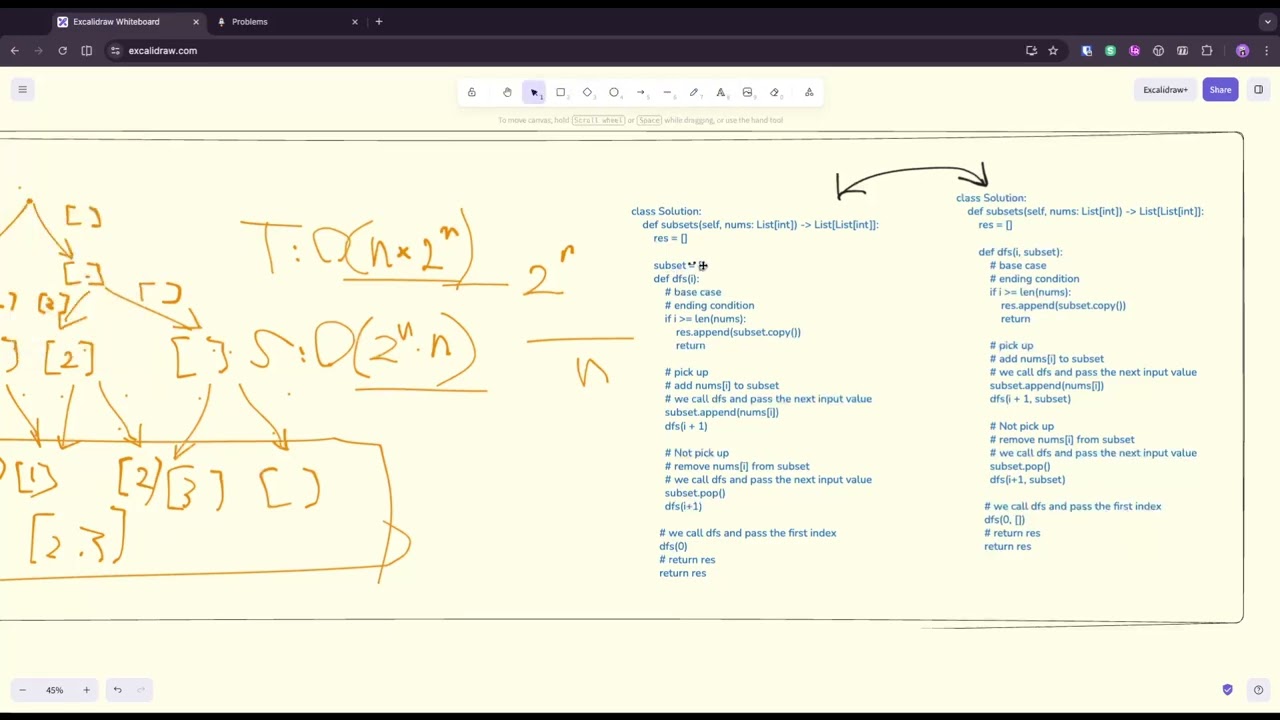Open the browser three-dot menu
Image resolution: width=1280 pixels, height=720 pixels.
click(x=1267, y=50)
